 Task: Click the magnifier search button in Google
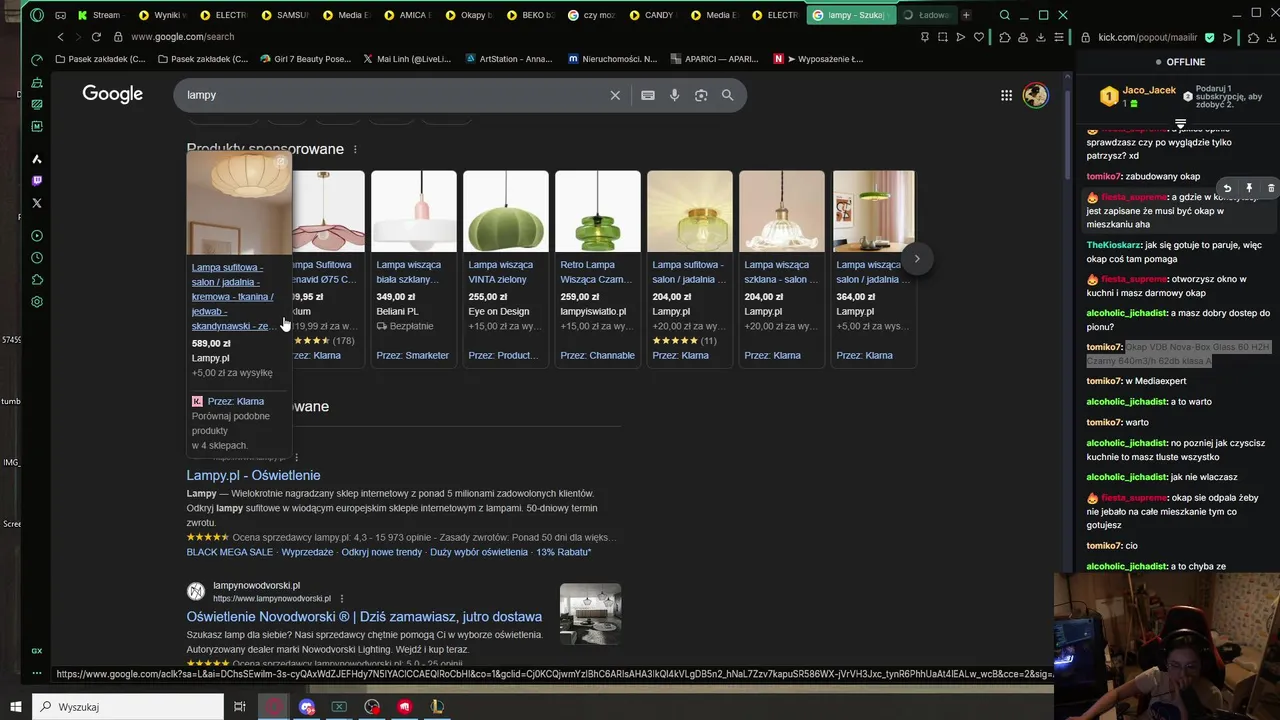point(728,95)
